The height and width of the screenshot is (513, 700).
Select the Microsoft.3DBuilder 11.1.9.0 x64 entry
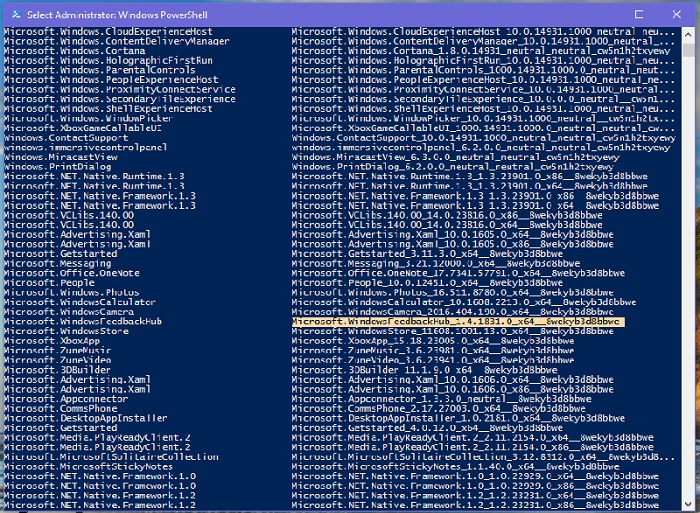click(x=424, y=370)
